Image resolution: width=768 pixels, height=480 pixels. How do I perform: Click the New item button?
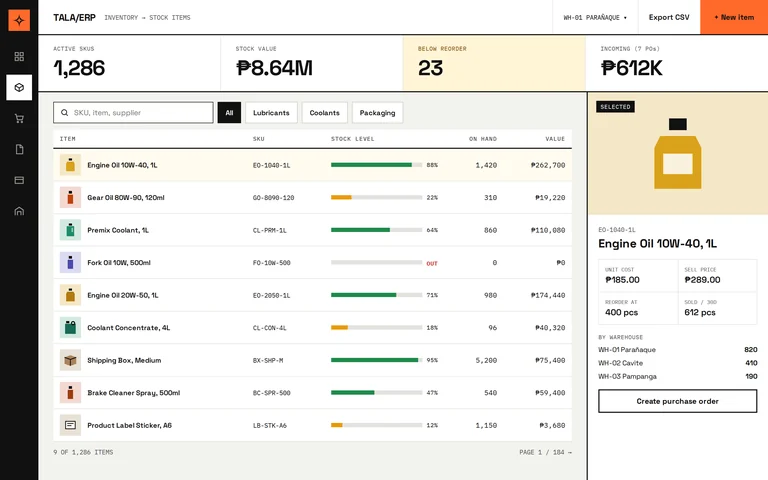pyautogui.click(x=734, y=17)
